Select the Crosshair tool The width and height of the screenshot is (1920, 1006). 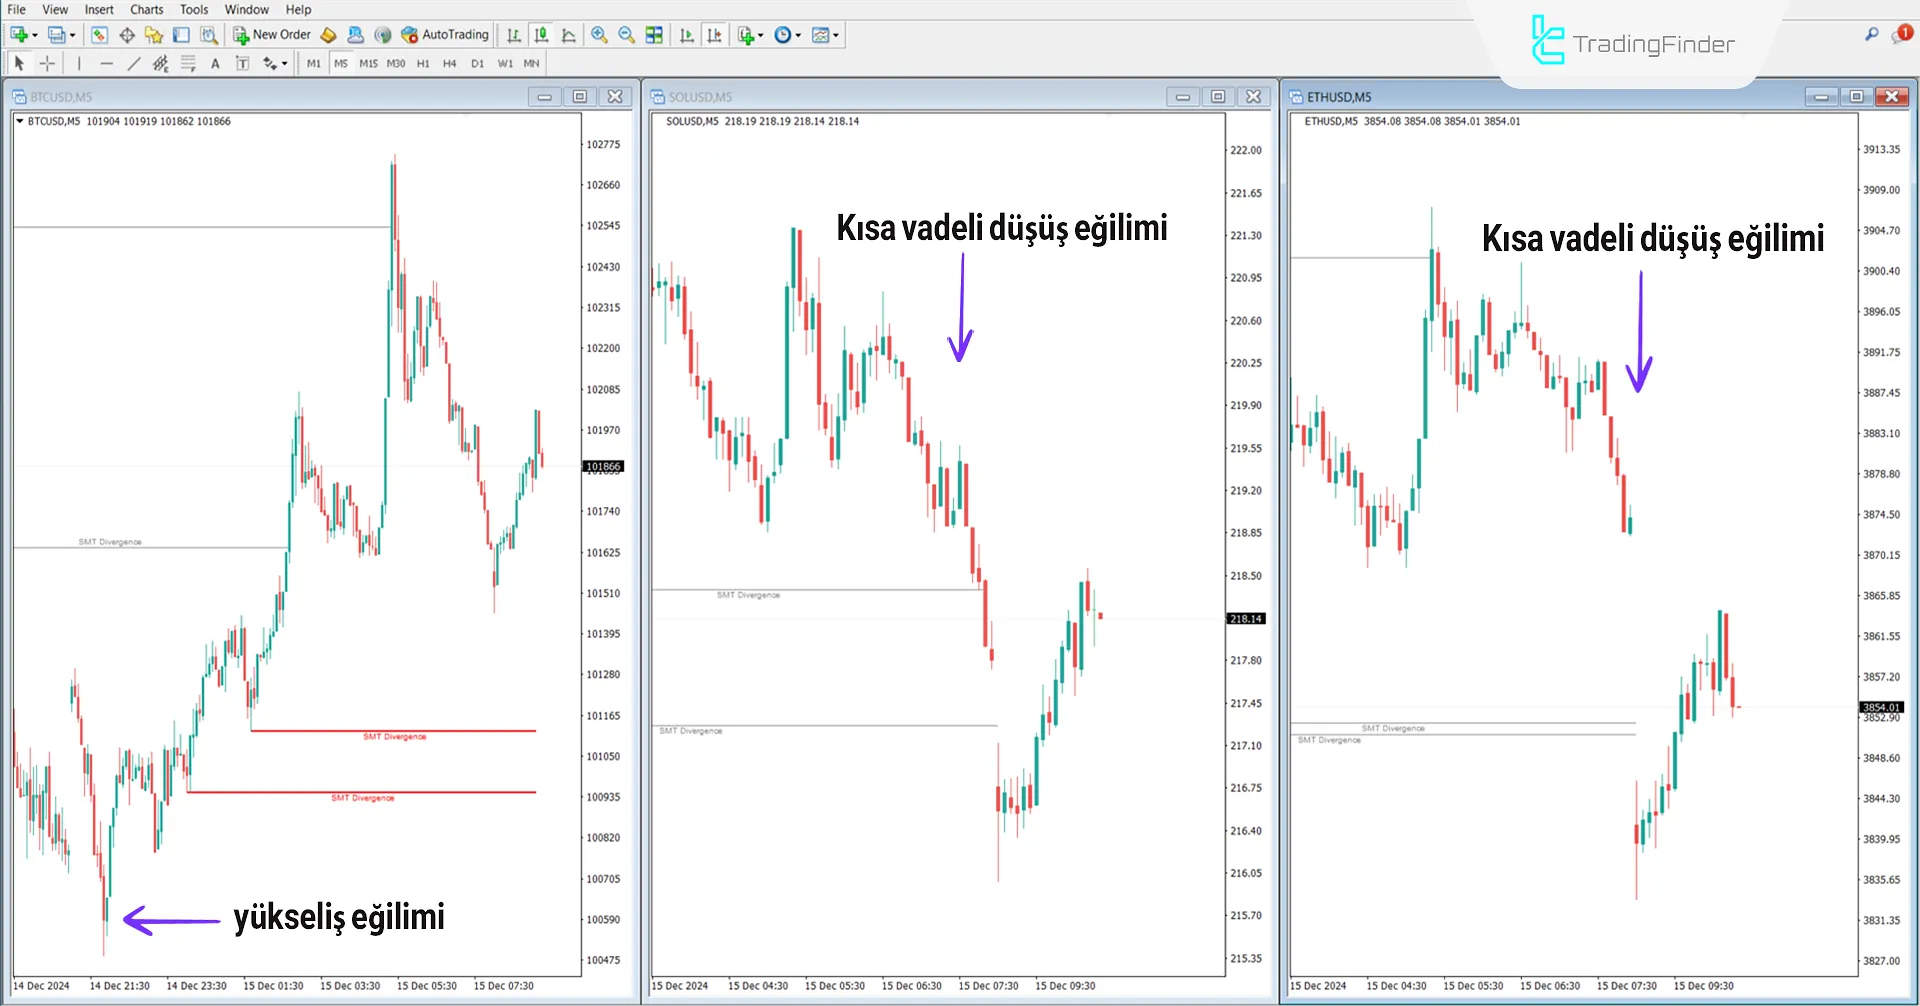click(47, 62)
